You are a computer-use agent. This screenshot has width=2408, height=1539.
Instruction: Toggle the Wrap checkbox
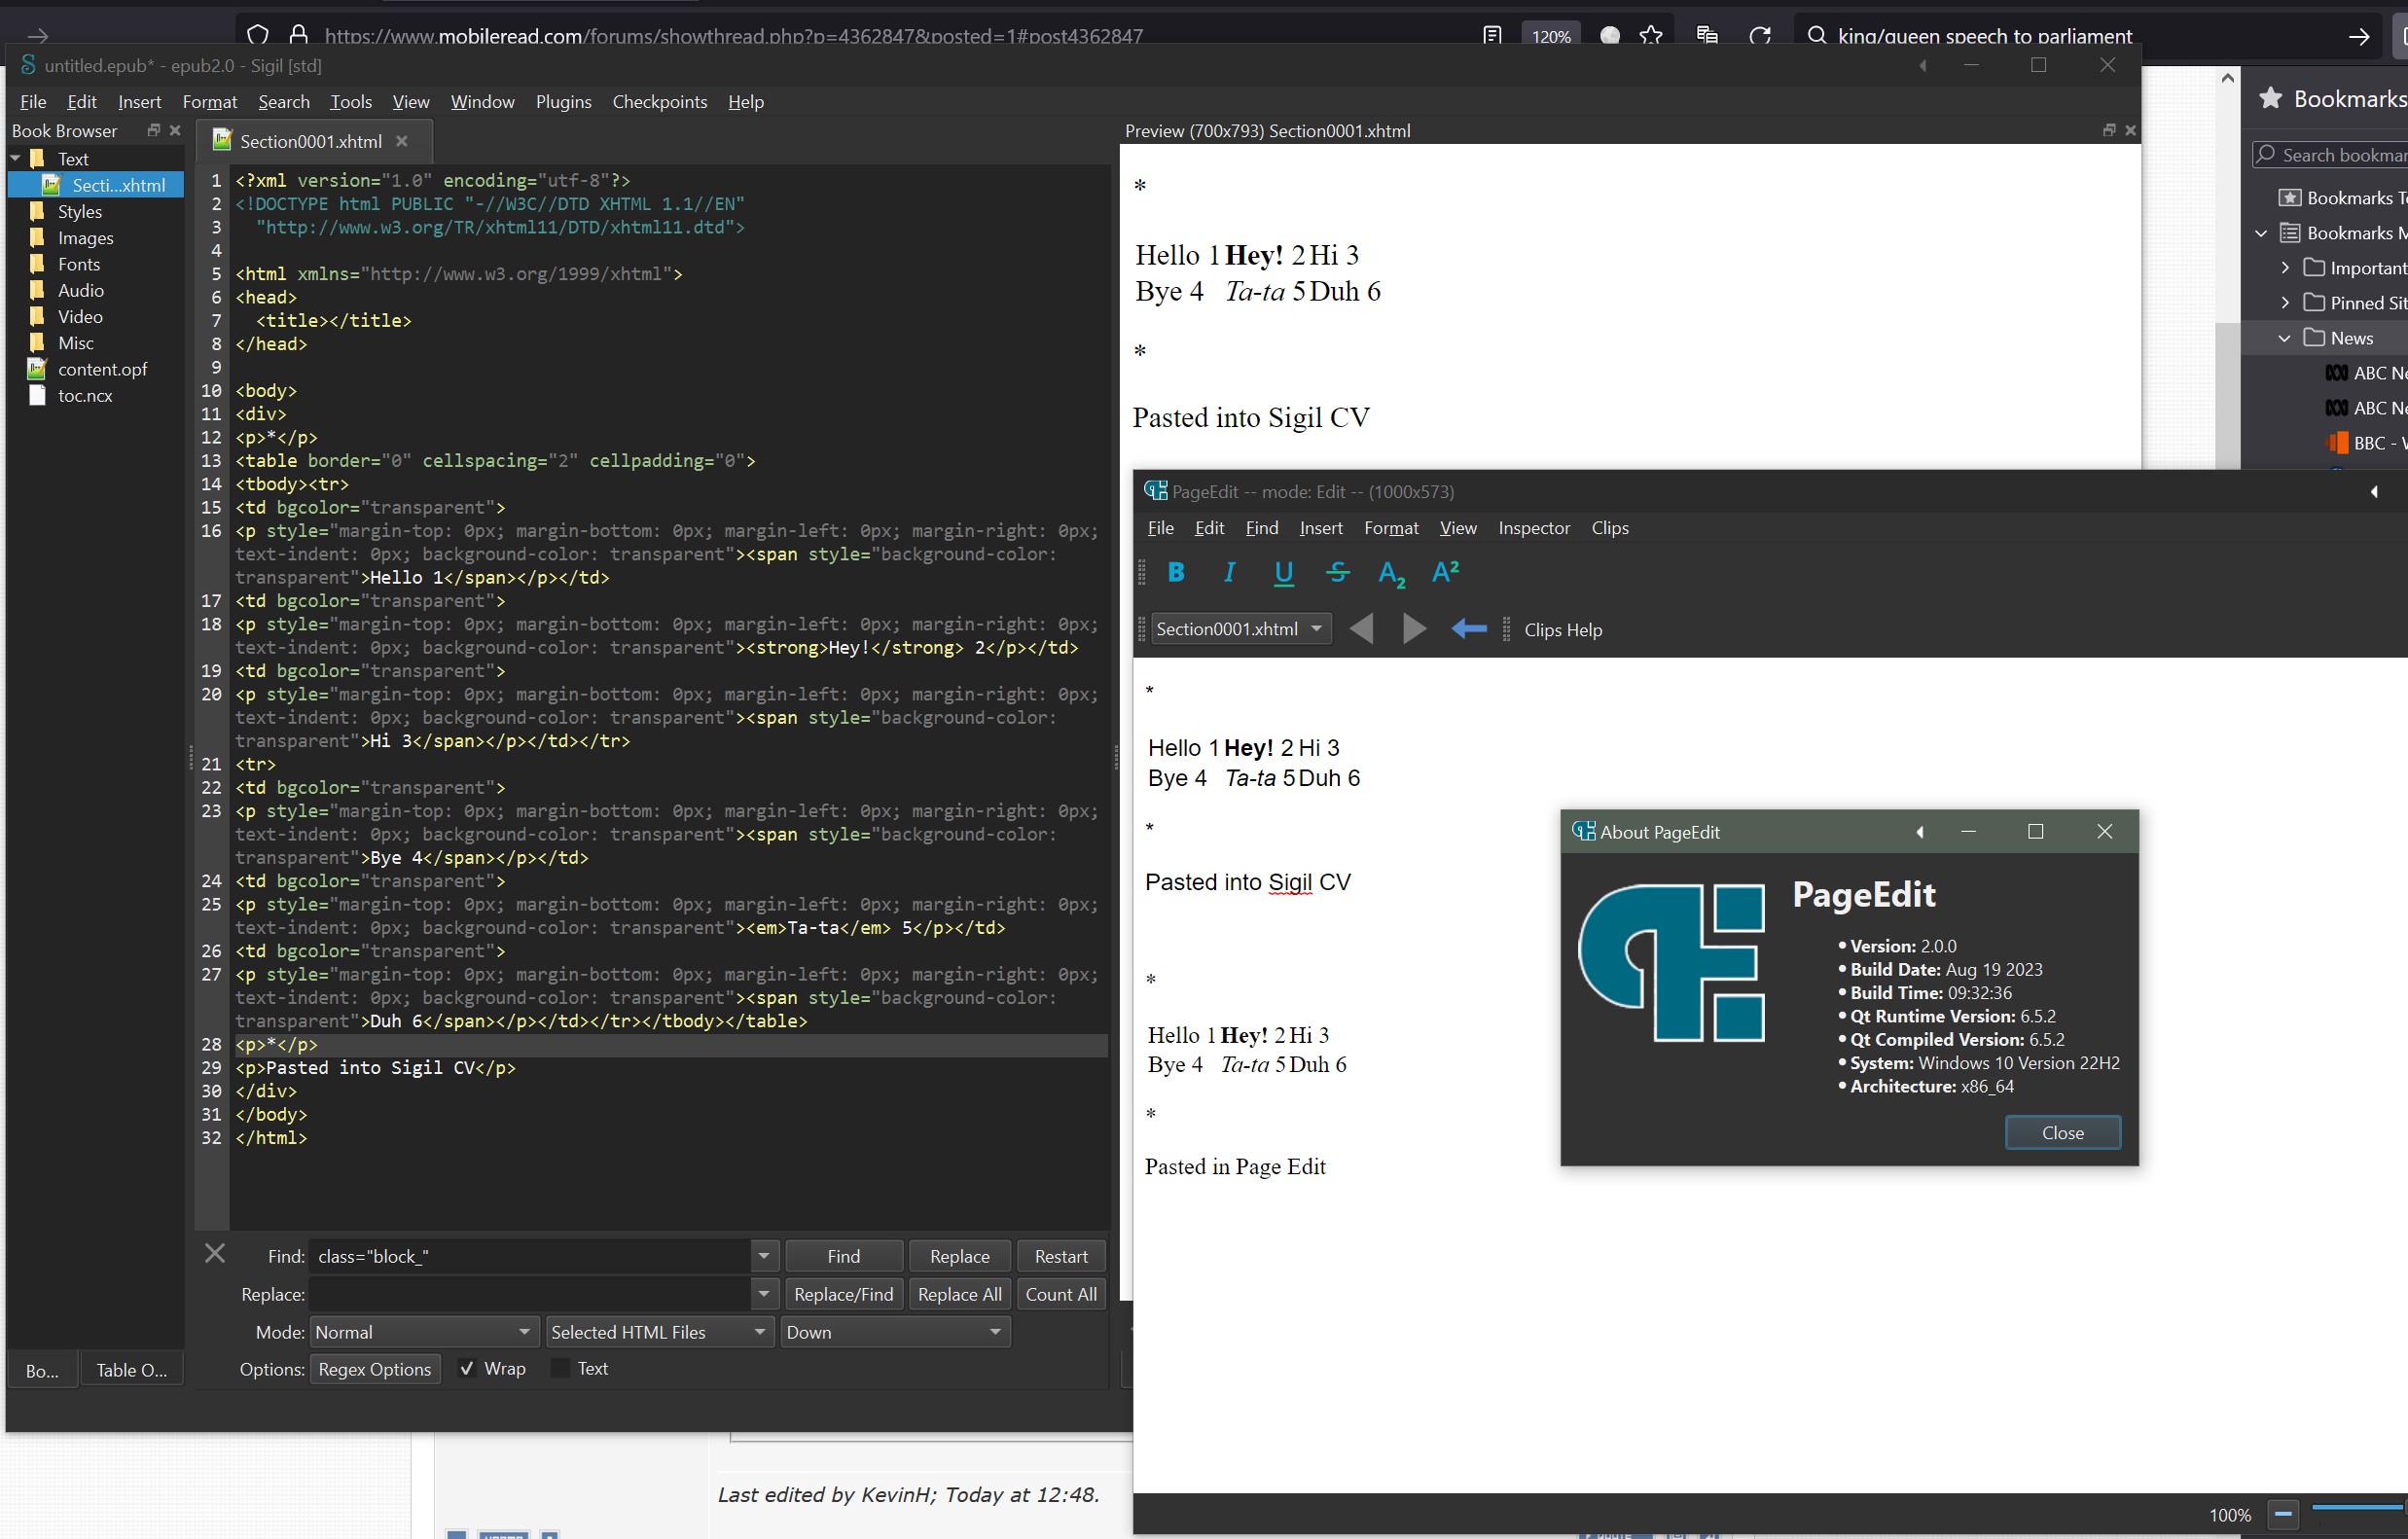point(467,1369)
